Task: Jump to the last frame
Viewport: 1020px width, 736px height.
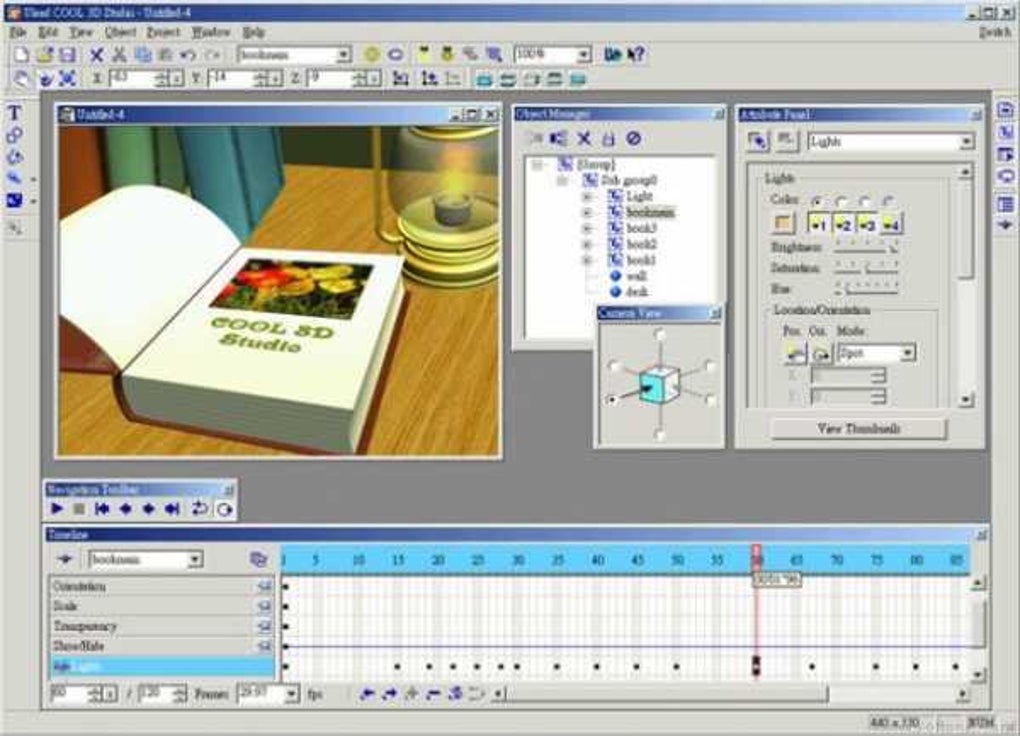Action: [x=172, y=508]
